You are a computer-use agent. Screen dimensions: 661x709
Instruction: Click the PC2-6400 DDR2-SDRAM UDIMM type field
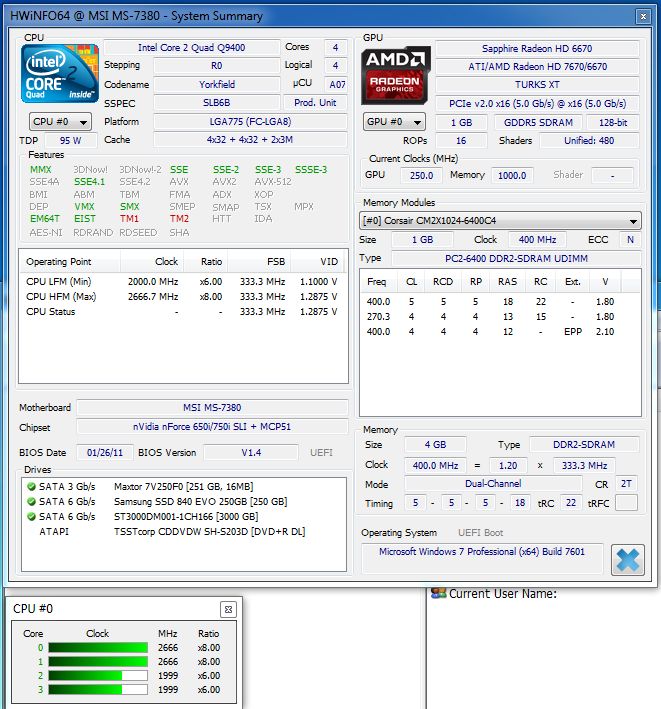(x=516, y=259)
